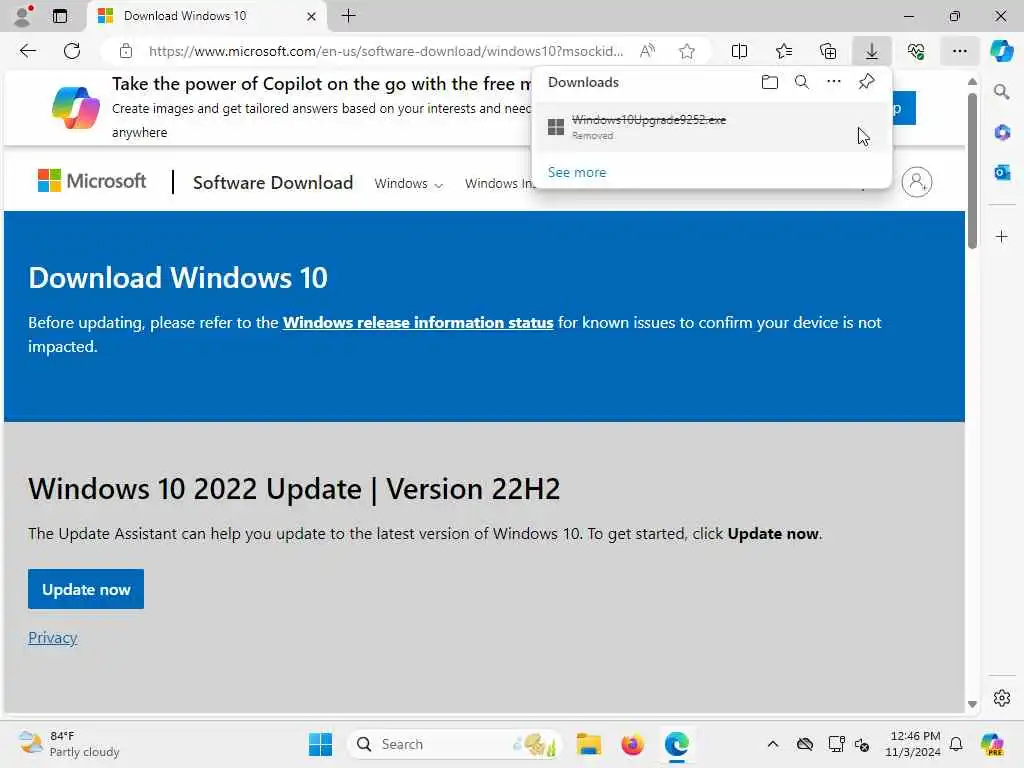Viewport: 1024px width, 768px height.
Task: Open sidebar settings gear icon
Action: click(x=1001, y=698)
